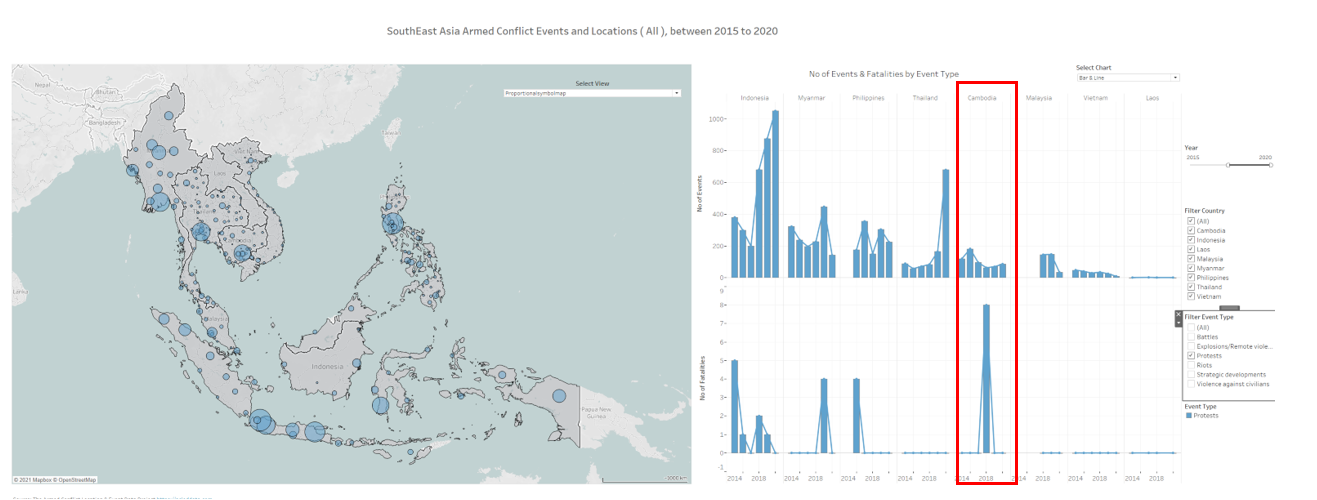Close the Filter Event Type panel
The width and height of the screenshot is (1317, 500).
(1178, 314)
